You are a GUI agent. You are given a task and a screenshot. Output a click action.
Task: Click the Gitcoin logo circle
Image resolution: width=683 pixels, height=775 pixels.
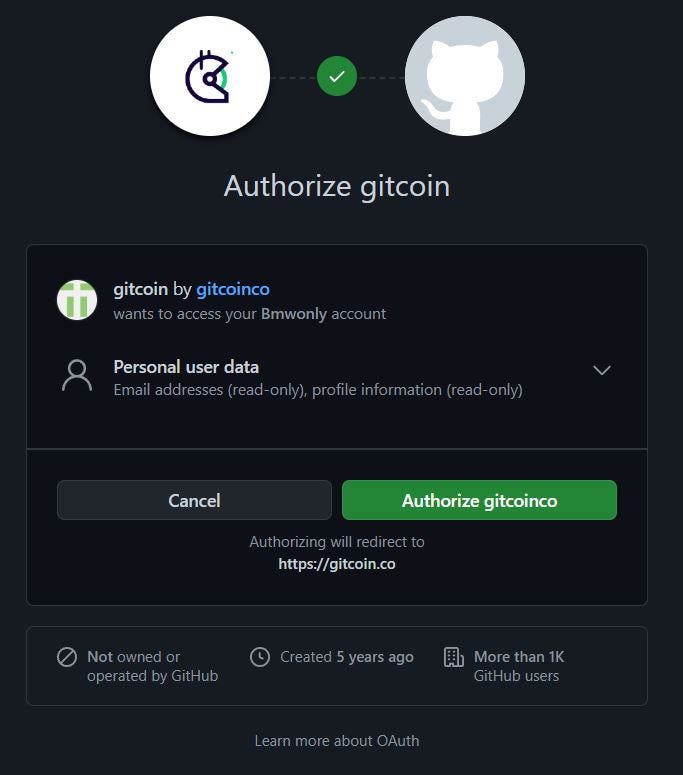(210, 76)
